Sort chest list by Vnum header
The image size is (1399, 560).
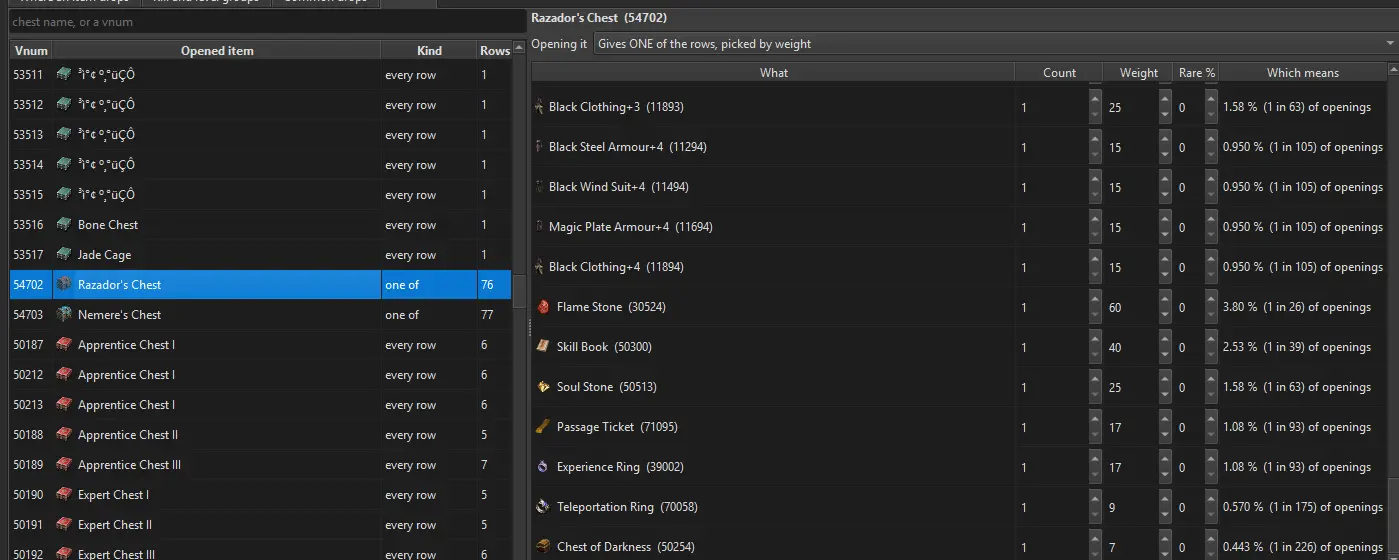click(31, 50)
